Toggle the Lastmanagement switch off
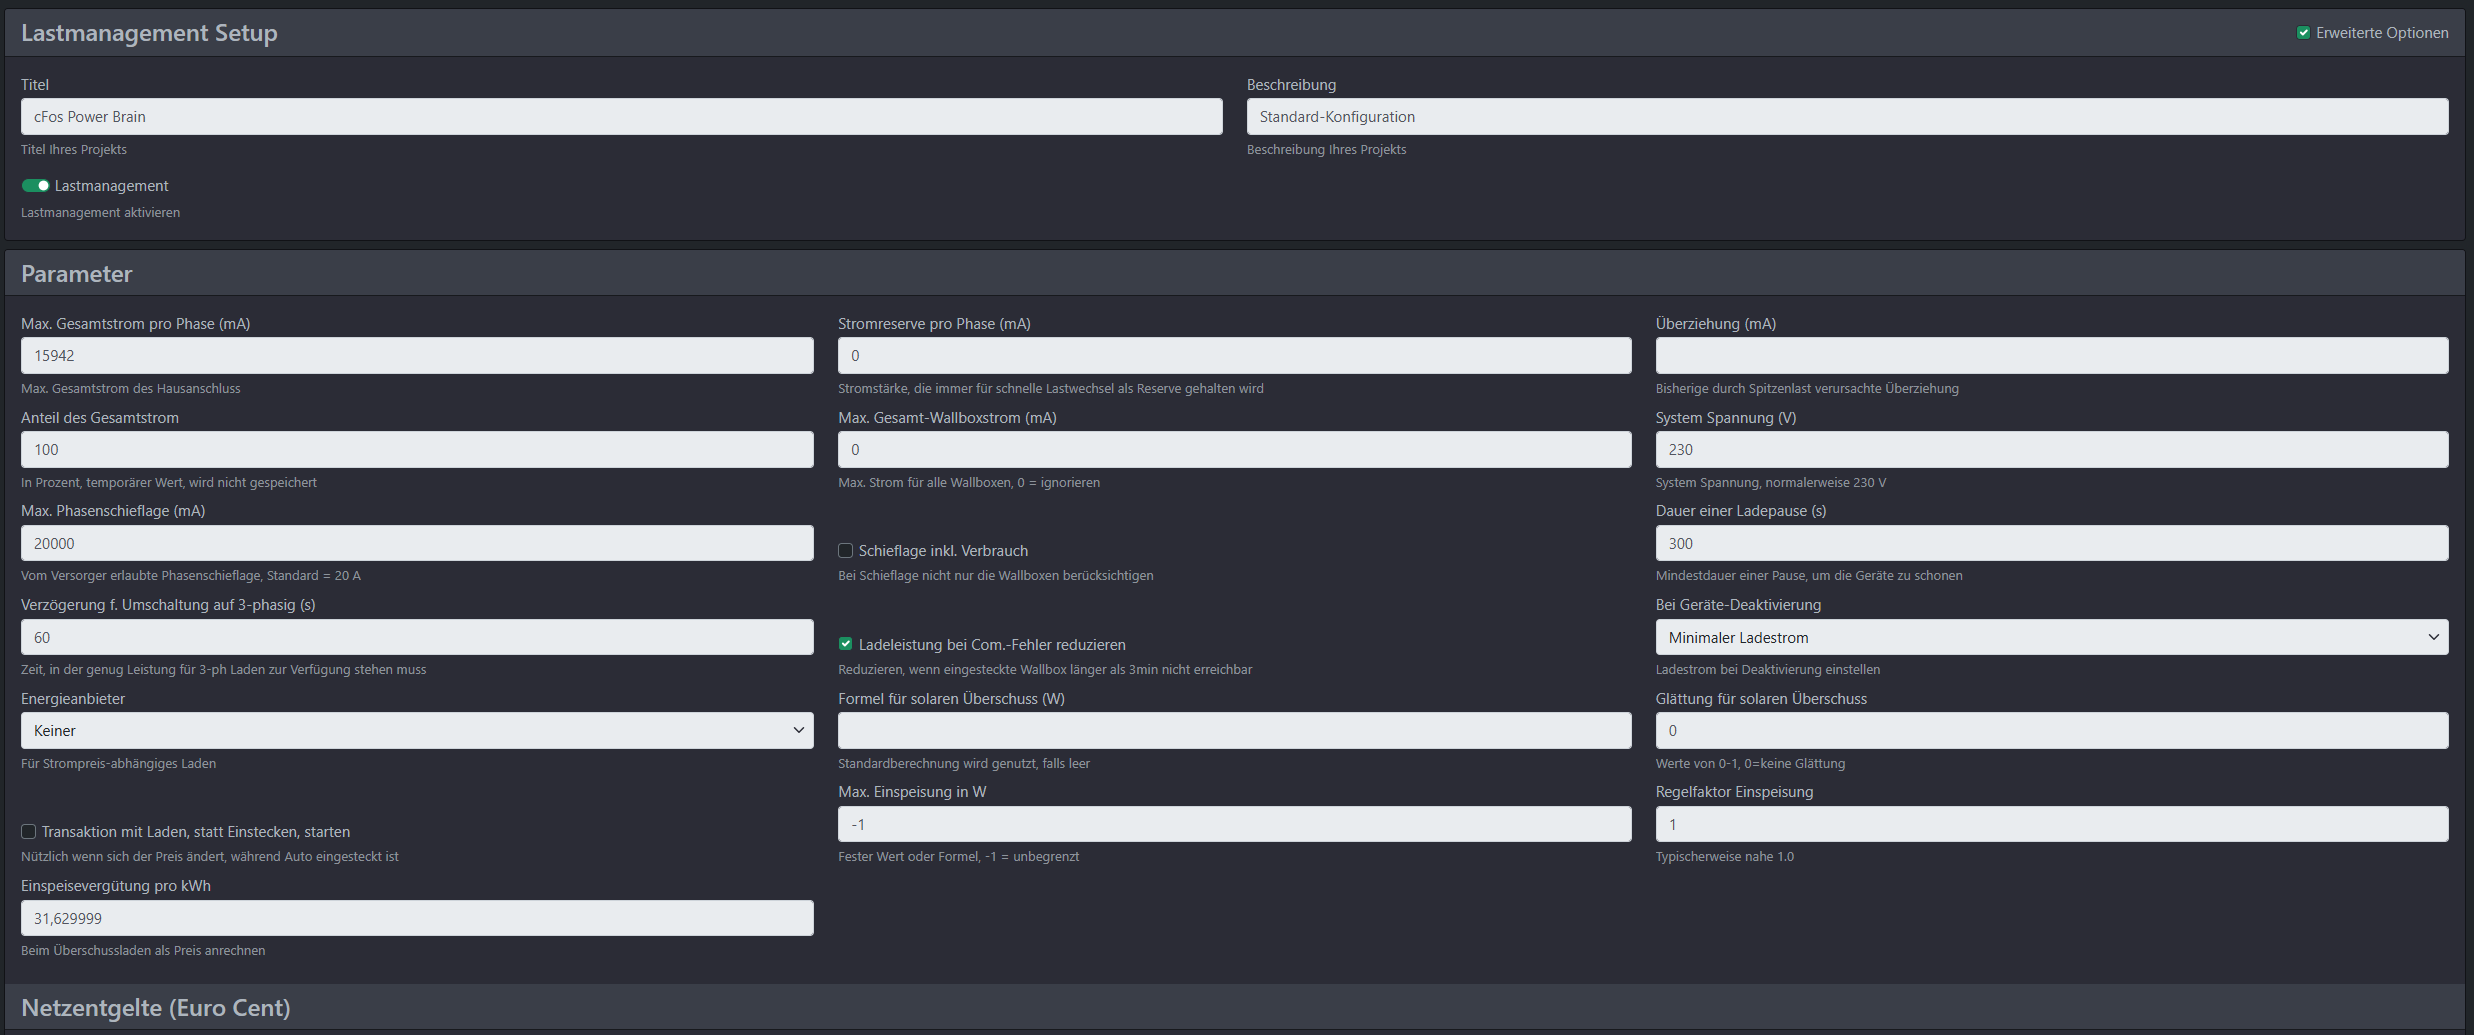This screenshot has width=2474, height=1035. click(36, 186)
